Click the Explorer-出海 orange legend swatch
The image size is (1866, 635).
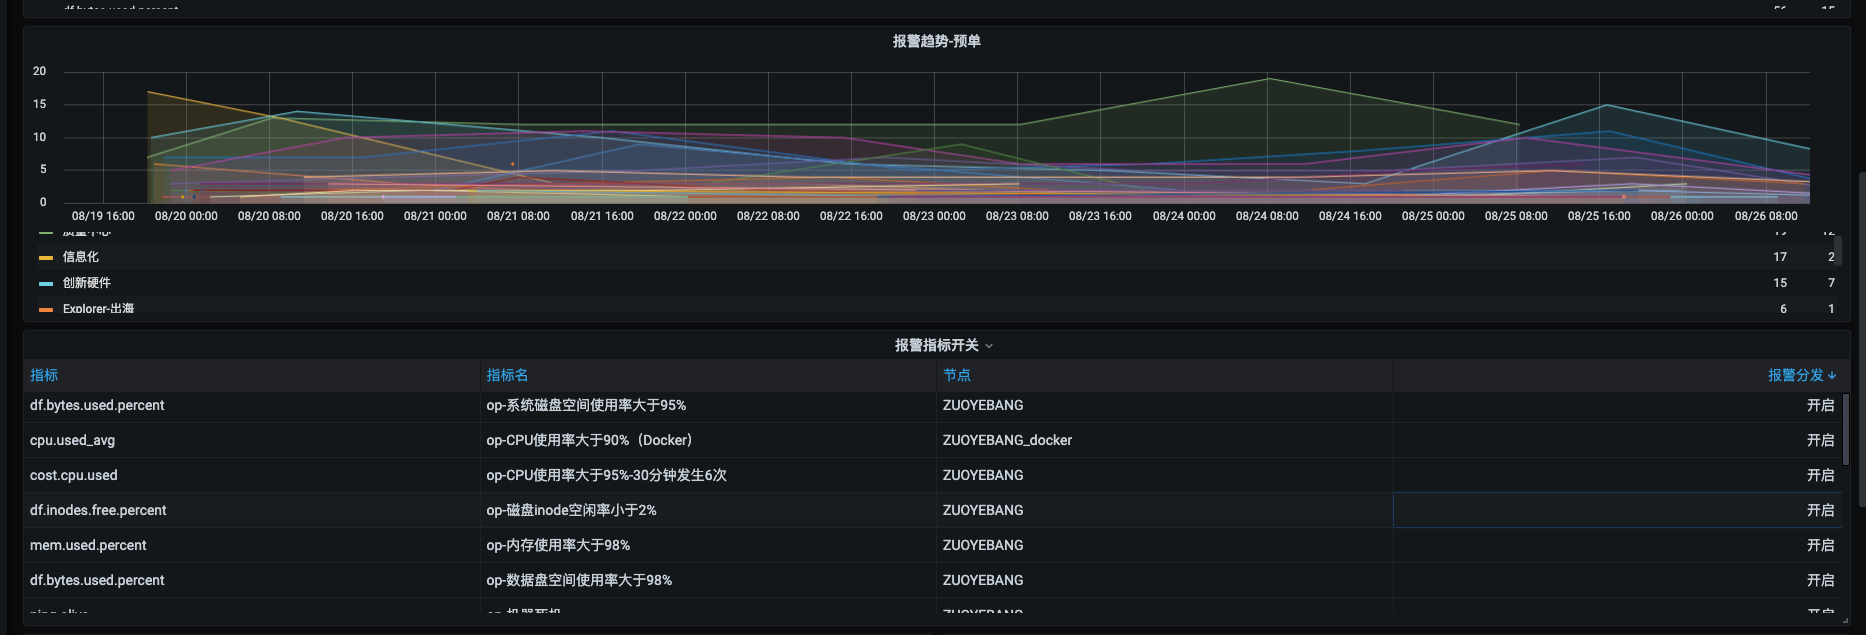[x=45, y=310]
